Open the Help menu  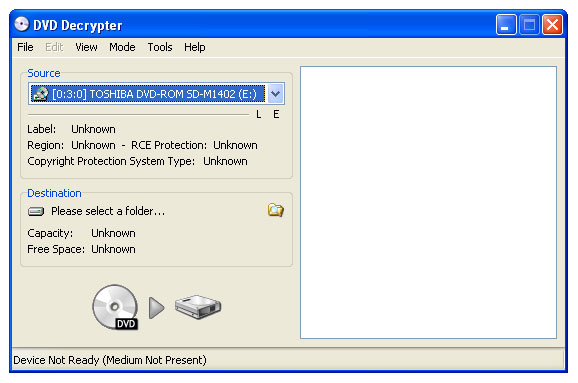click(195, 47)
